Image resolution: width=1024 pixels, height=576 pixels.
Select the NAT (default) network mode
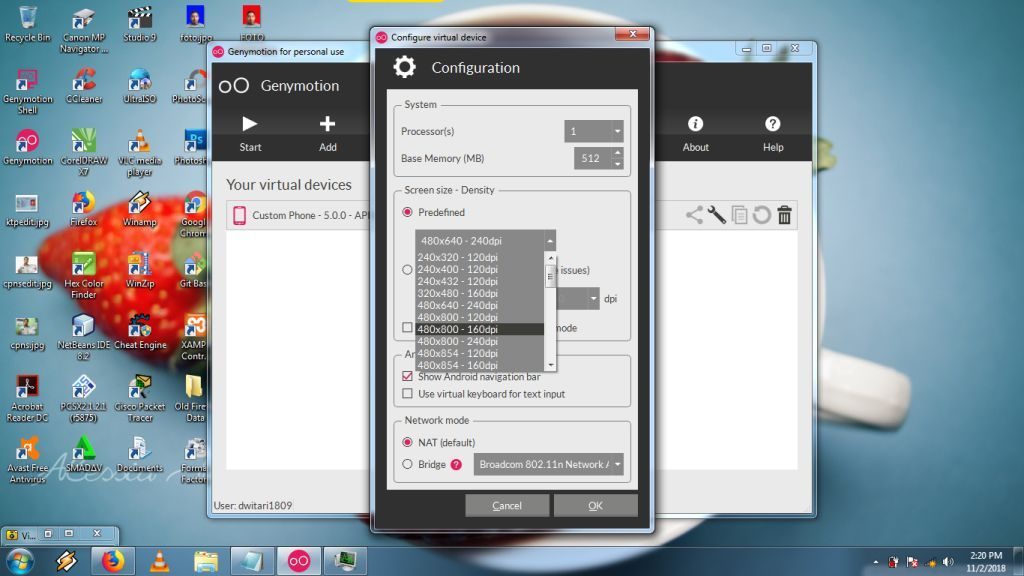408,442
